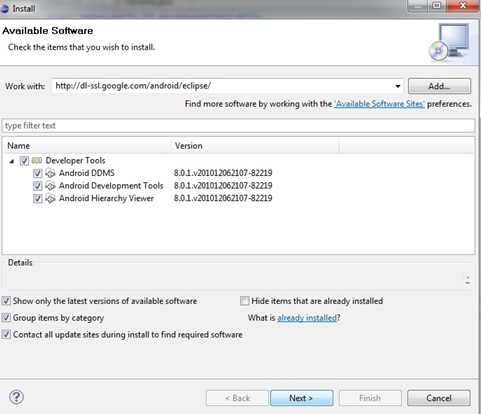Uncheck the Android Hierarchy Viewer checkbox
Image resolution: width=481 pixels, height=414 pixels.
point(37,199)
